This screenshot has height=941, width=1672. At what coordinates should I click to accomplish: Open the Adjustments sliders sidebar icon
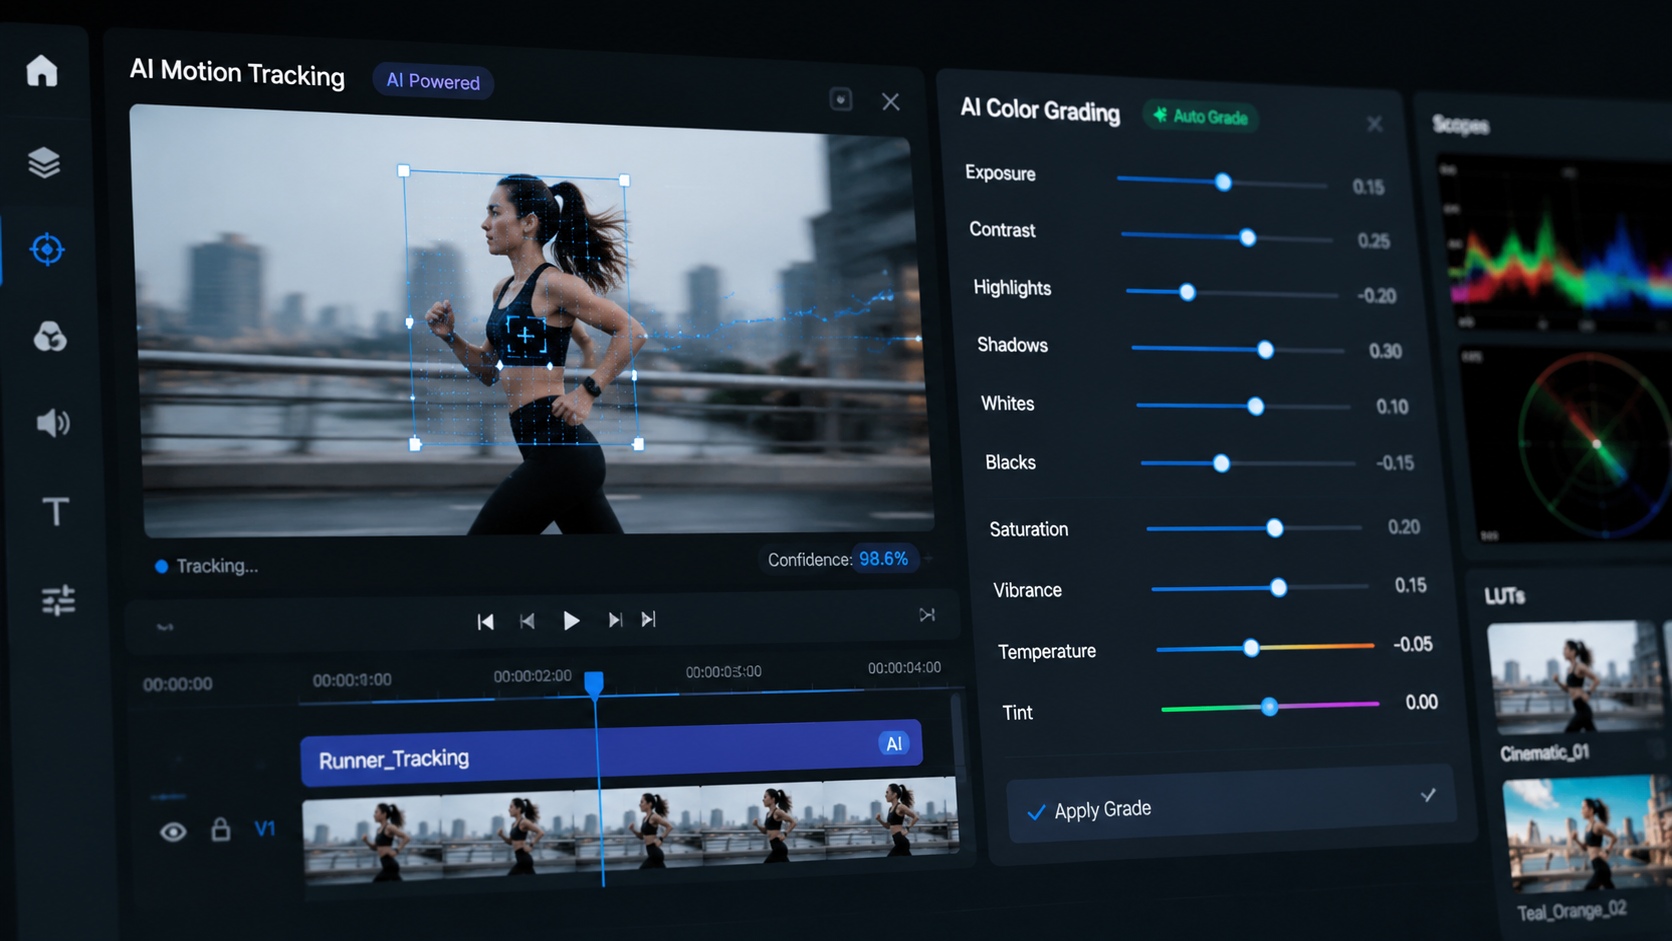pyautogui.click(x=58, y=600)
